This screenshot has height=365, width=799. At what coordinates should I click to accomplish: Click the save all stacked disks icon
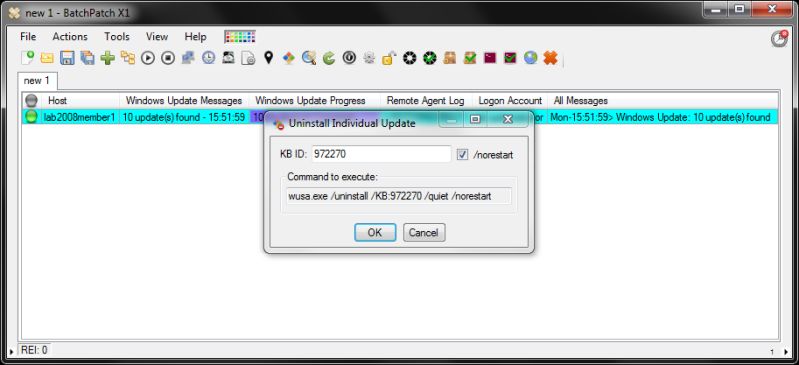click(87, 58)
